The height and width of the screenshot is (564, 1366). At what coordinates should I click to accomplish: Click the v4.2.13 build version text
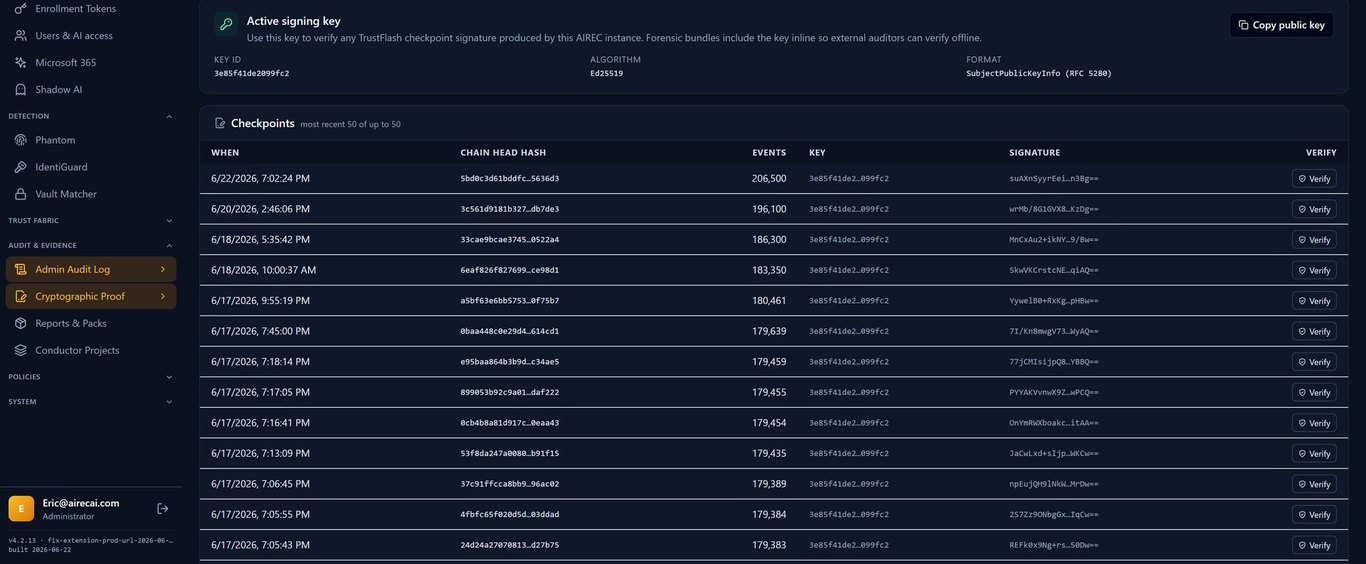click(90, 540)
